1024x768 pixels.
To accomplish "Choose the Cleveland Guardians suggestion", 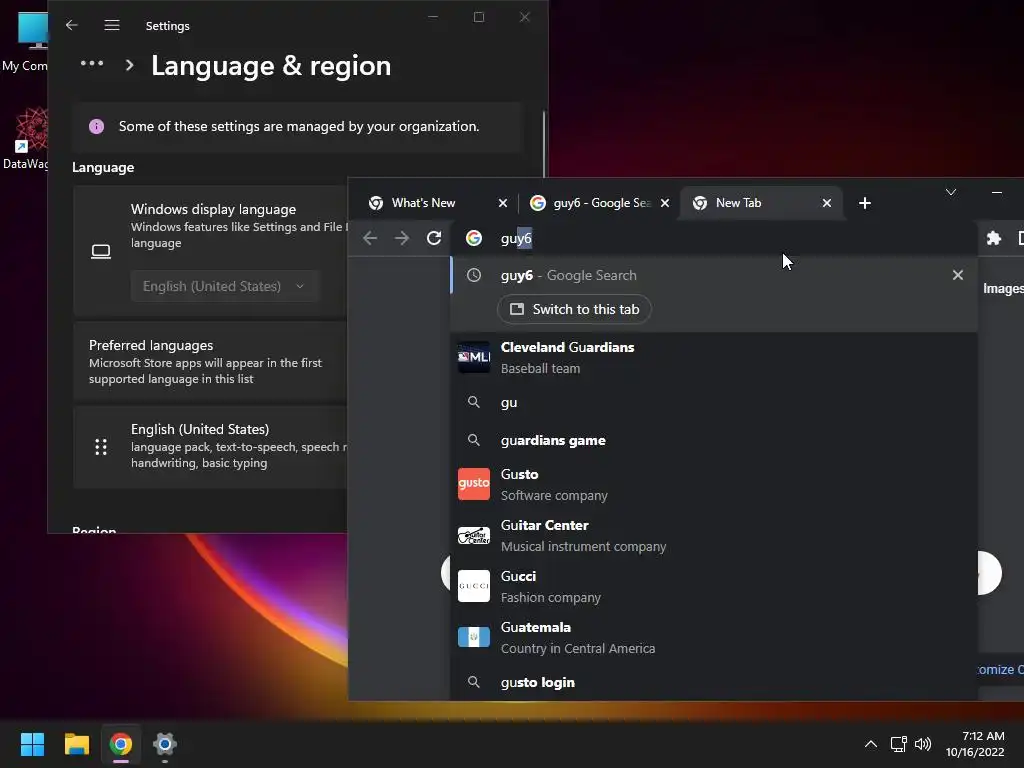I will pos(714,357).
